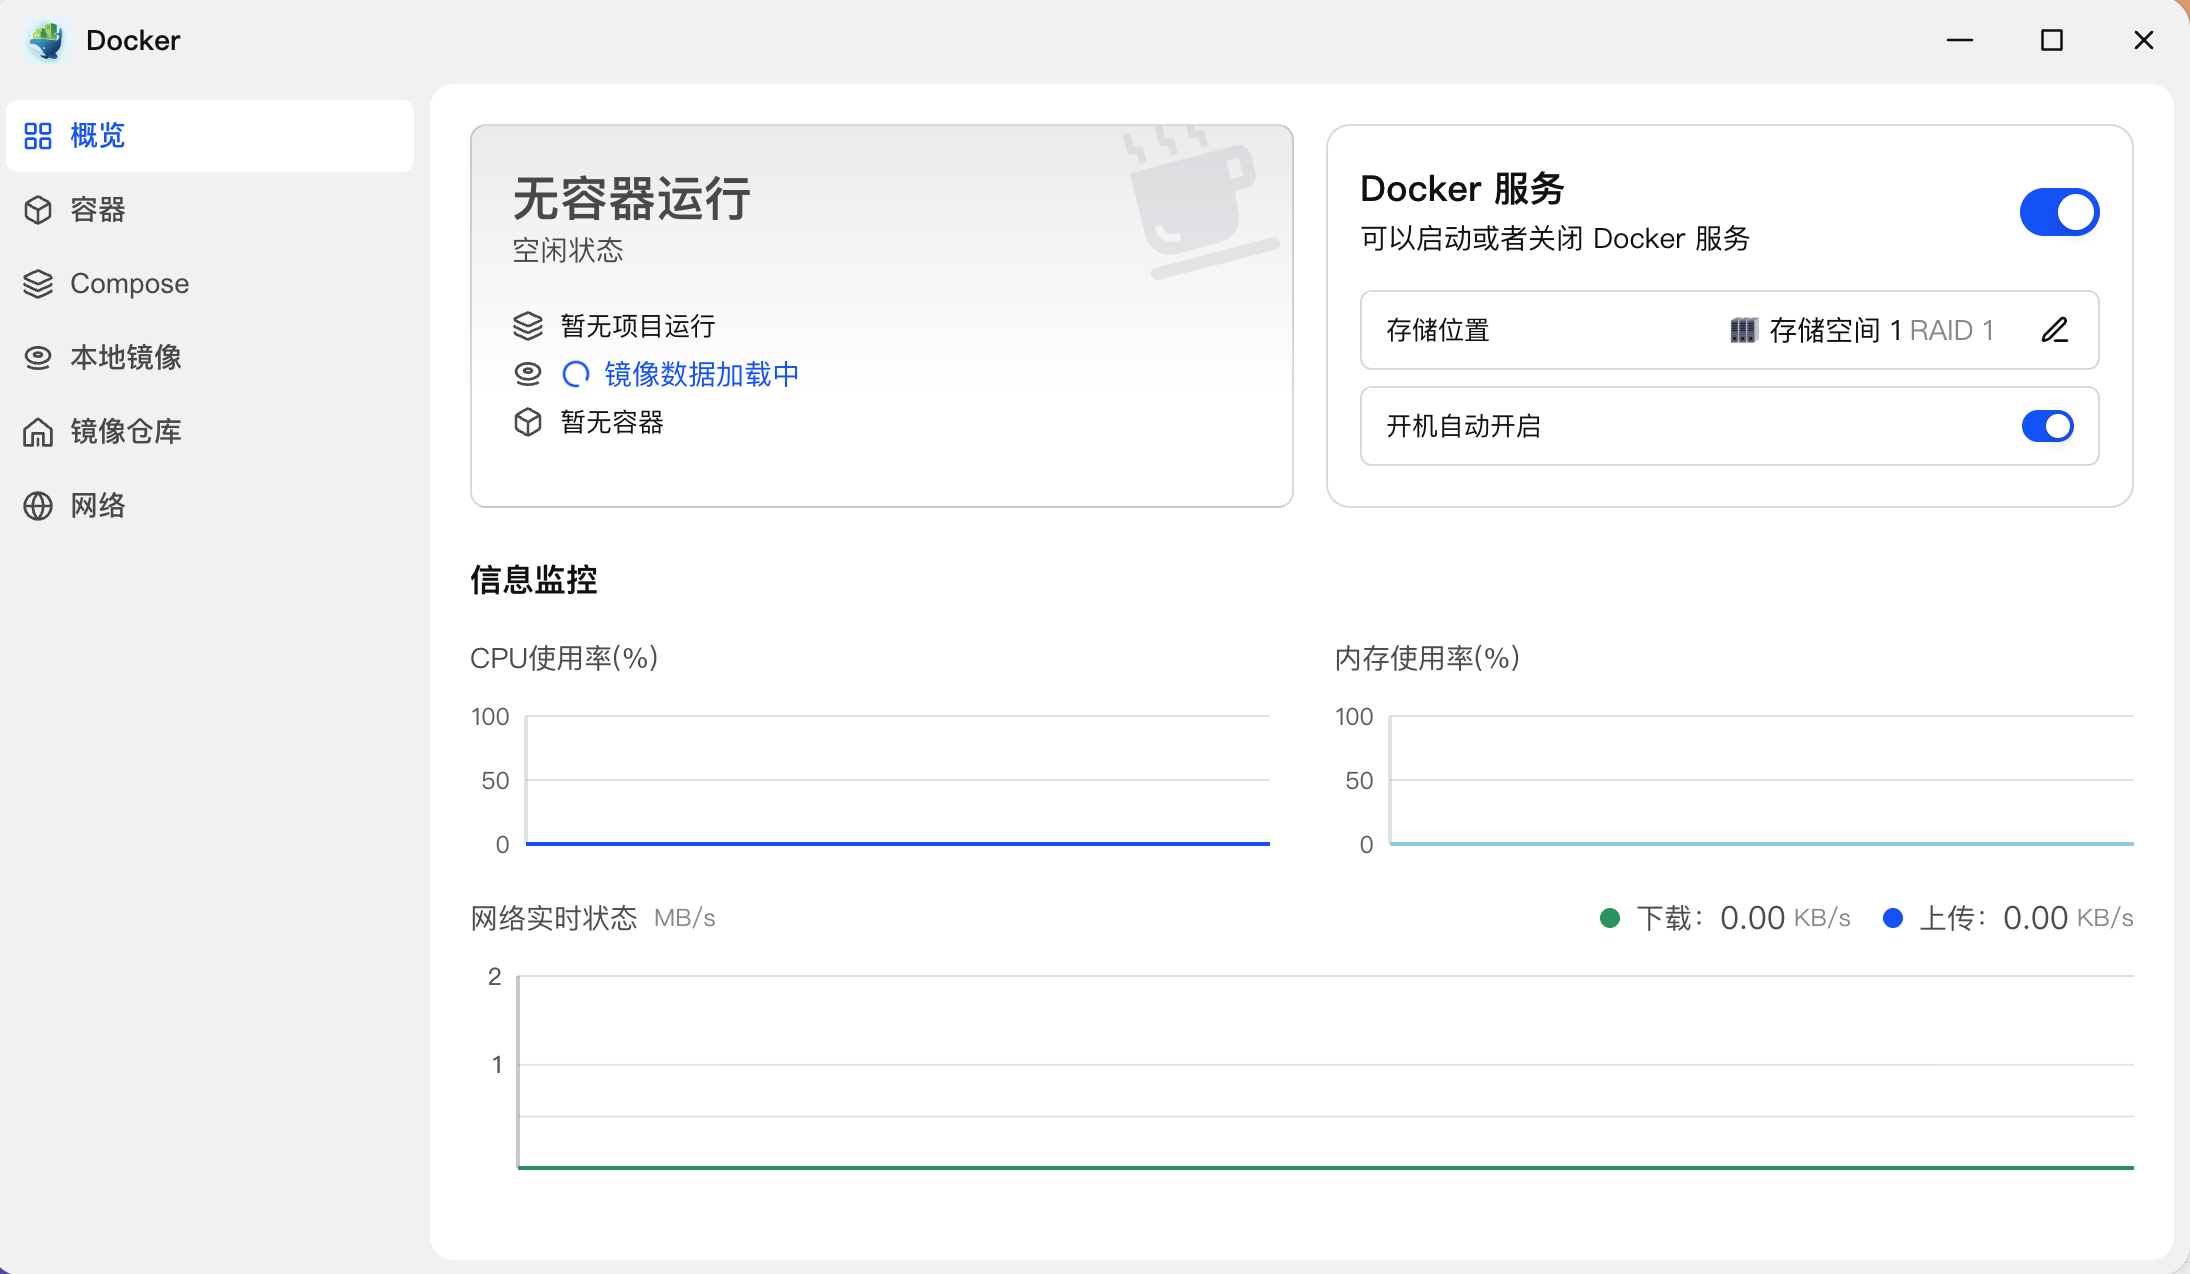This screenshot has height=1274, width=2190.
Task: Click the 镜像数据加载中 loading link
Action: coord(701,374)
